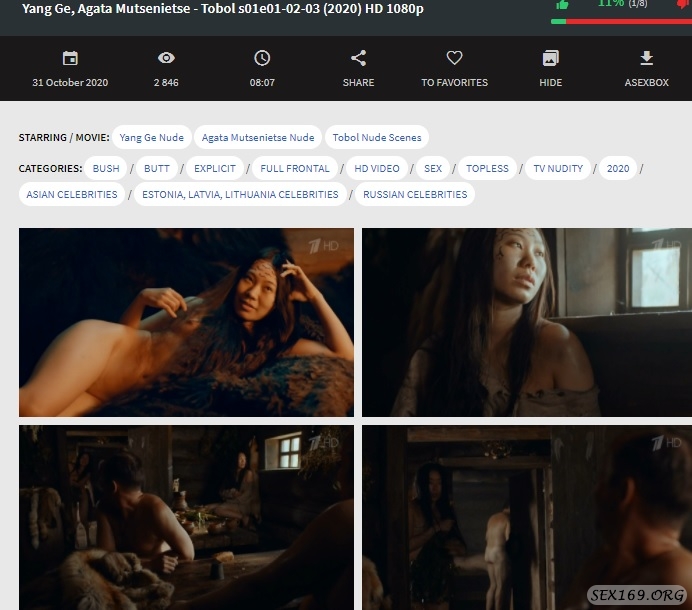692x610 pixels.
Task: Click the clock duration icon
Action: coord(262,58)
